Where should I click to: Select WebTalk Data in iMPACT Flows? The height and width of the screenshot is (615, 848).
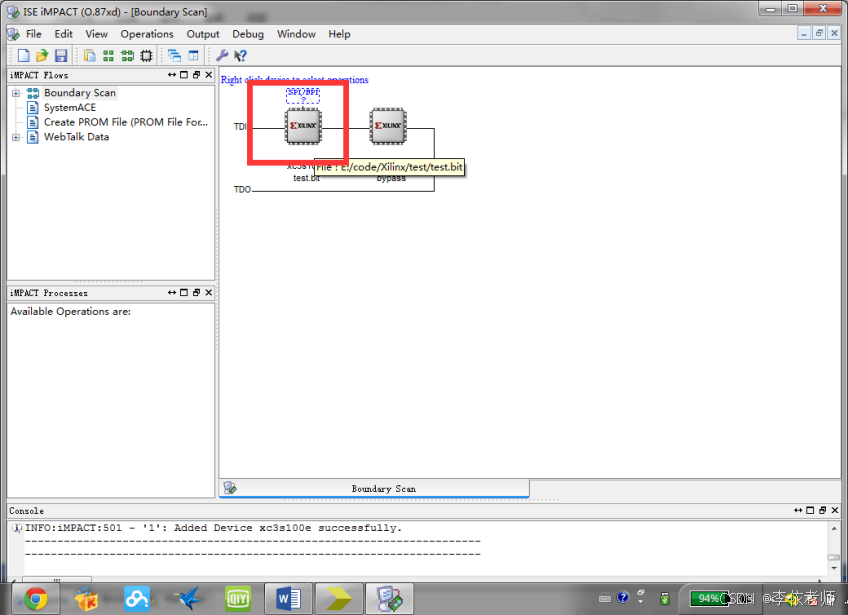coord(76,136)
